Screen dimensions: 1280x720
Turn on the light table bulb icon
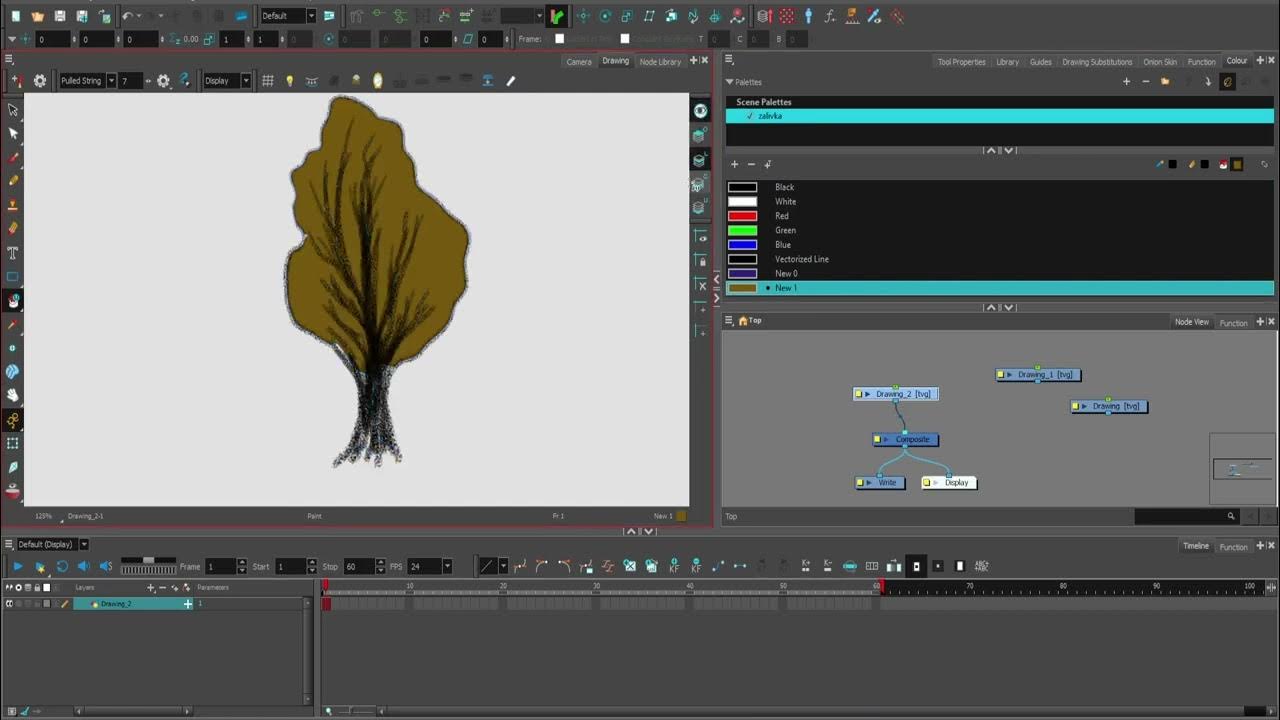coord(290,81)
